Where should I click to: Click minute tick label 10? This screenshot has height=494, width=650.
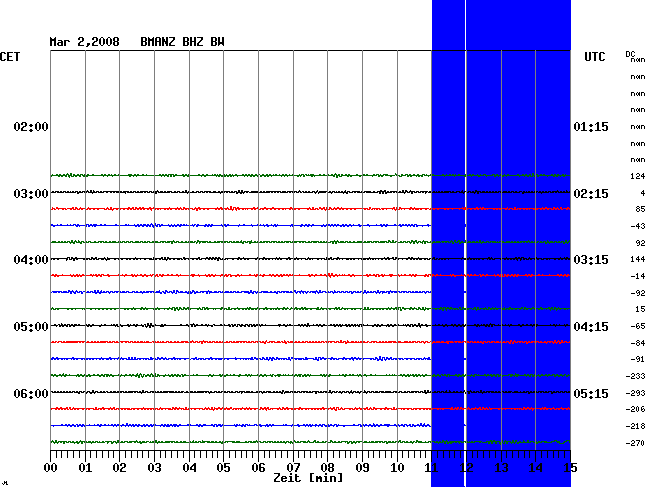[x=397, y=468]
